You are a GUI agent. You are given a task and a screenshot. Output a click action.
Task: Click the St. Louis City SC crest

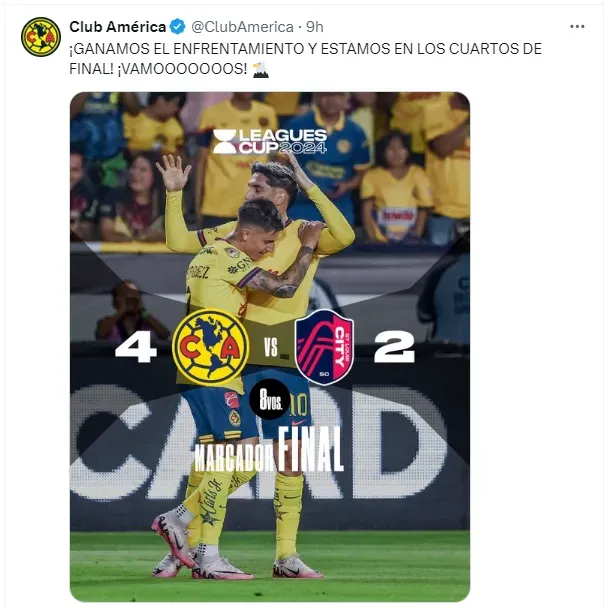[x=324, y=347]
